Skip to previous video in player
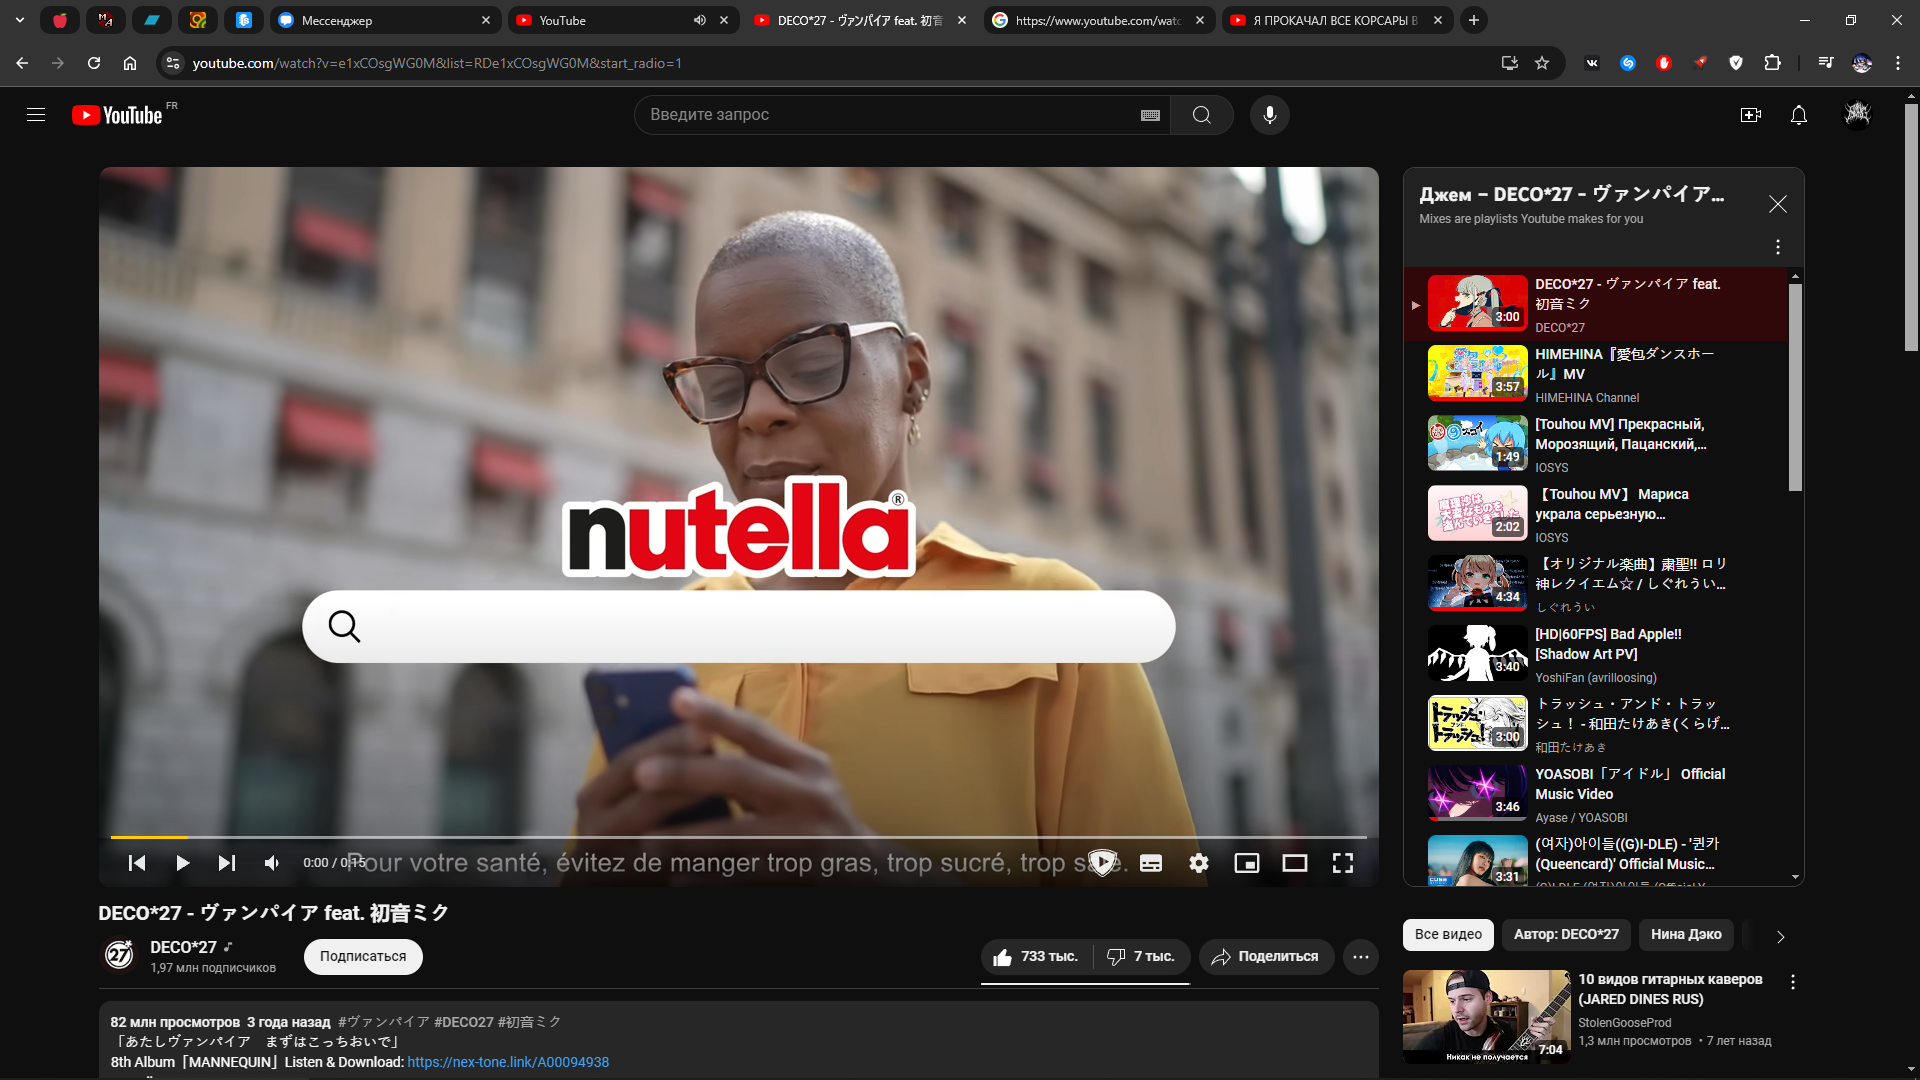The height and width of the screenshot is (1080, 1920). (137, 863)
